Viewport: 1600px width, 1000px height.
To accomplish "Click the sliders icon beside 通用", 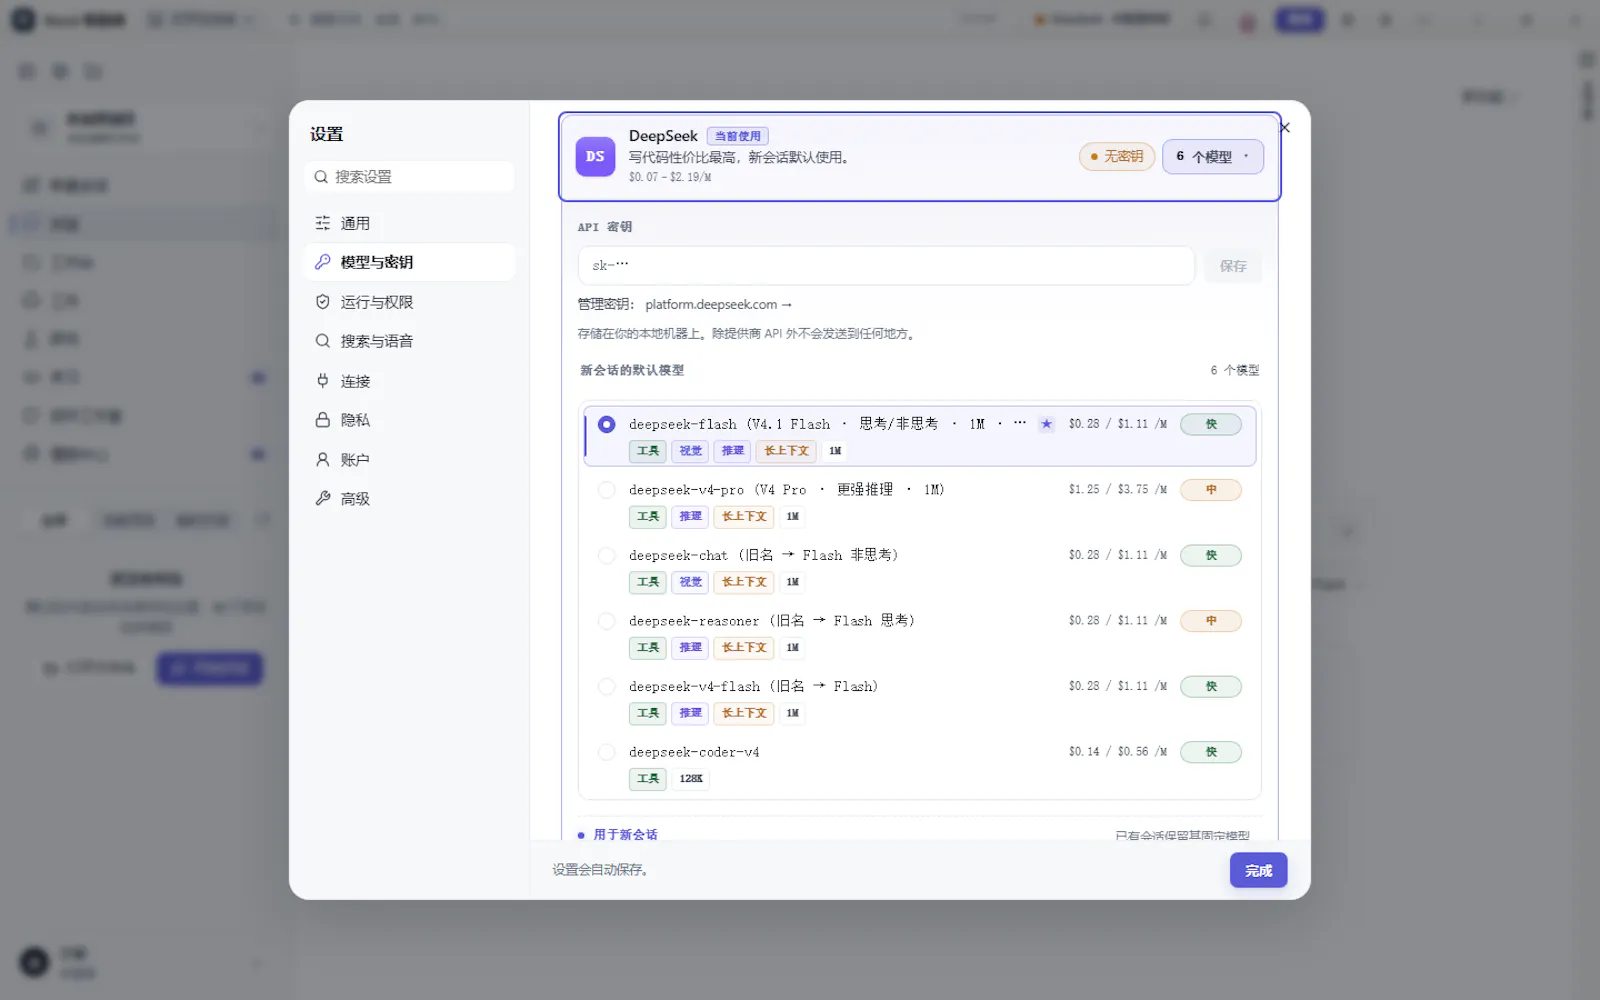I will [323, 223].
